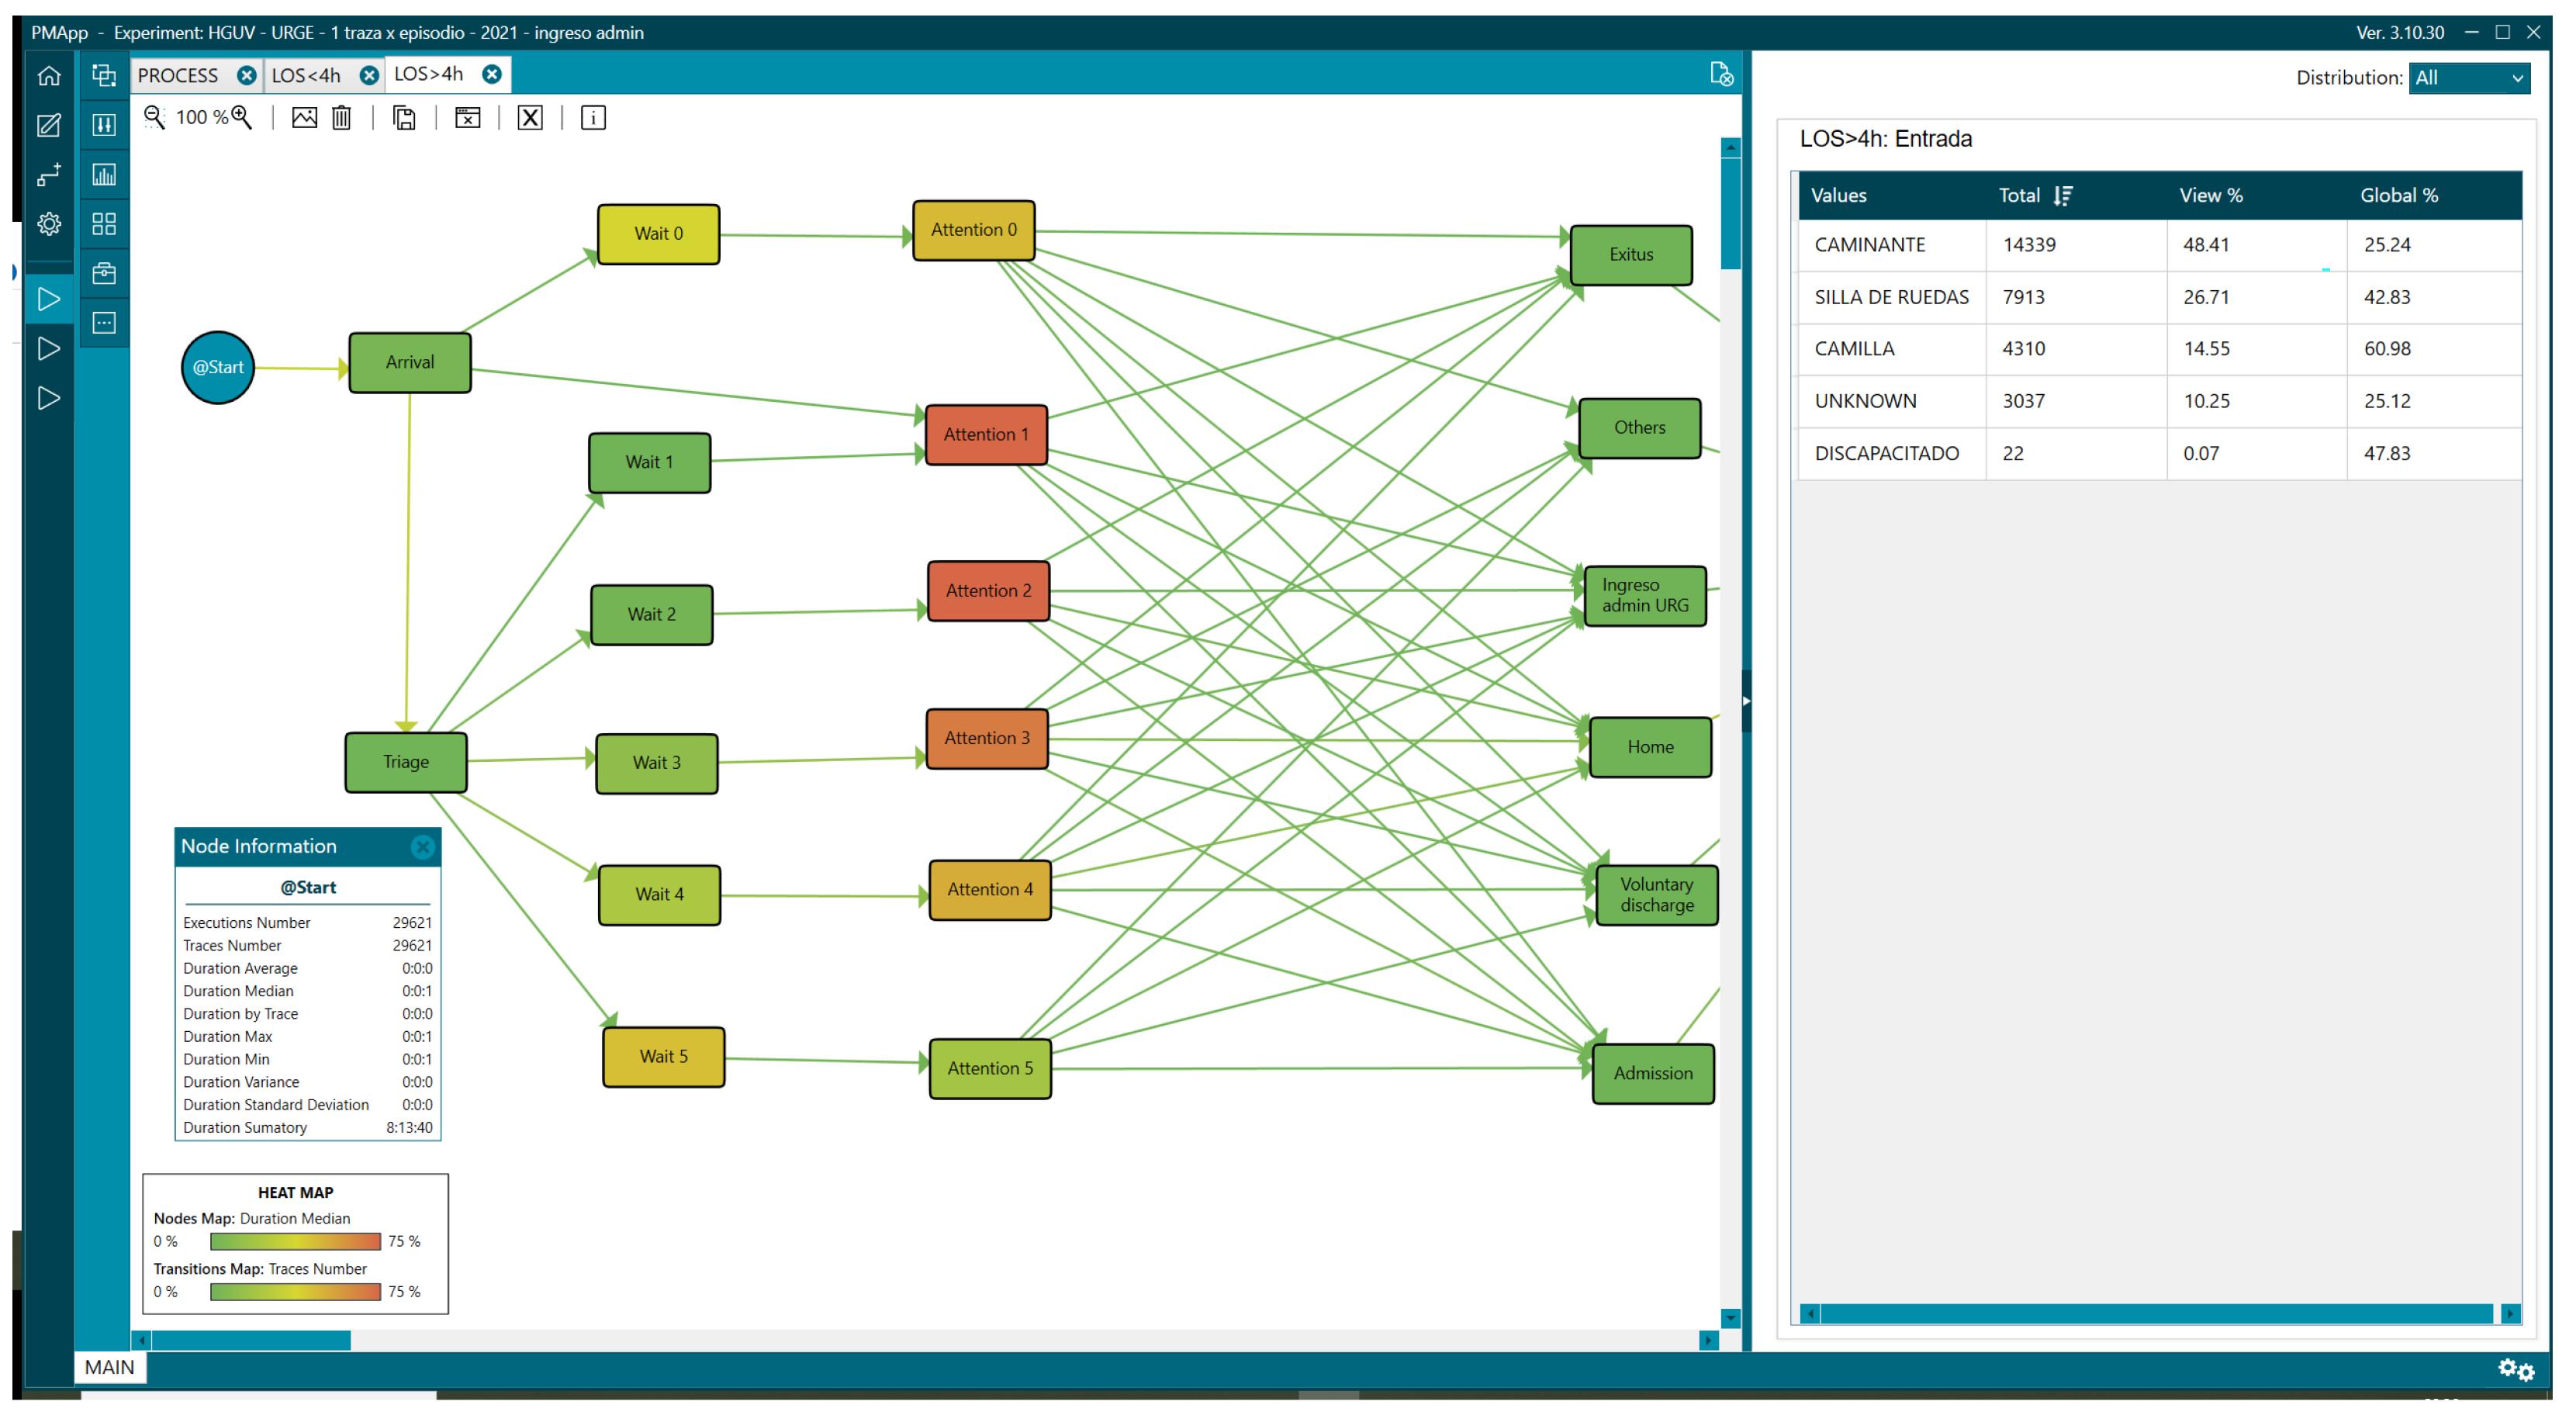The image size is (2576, 1419).
Task: Switch to the LOS<4h tab
Action: coord(307,76)
